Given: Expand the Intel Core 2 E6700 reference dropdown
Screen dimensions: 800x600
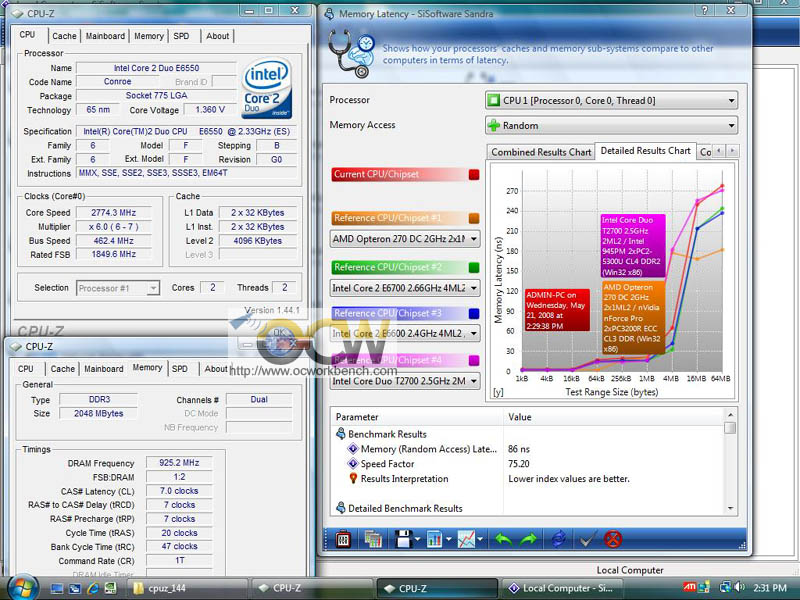Looking at the screenshot, I should [405, 288].
